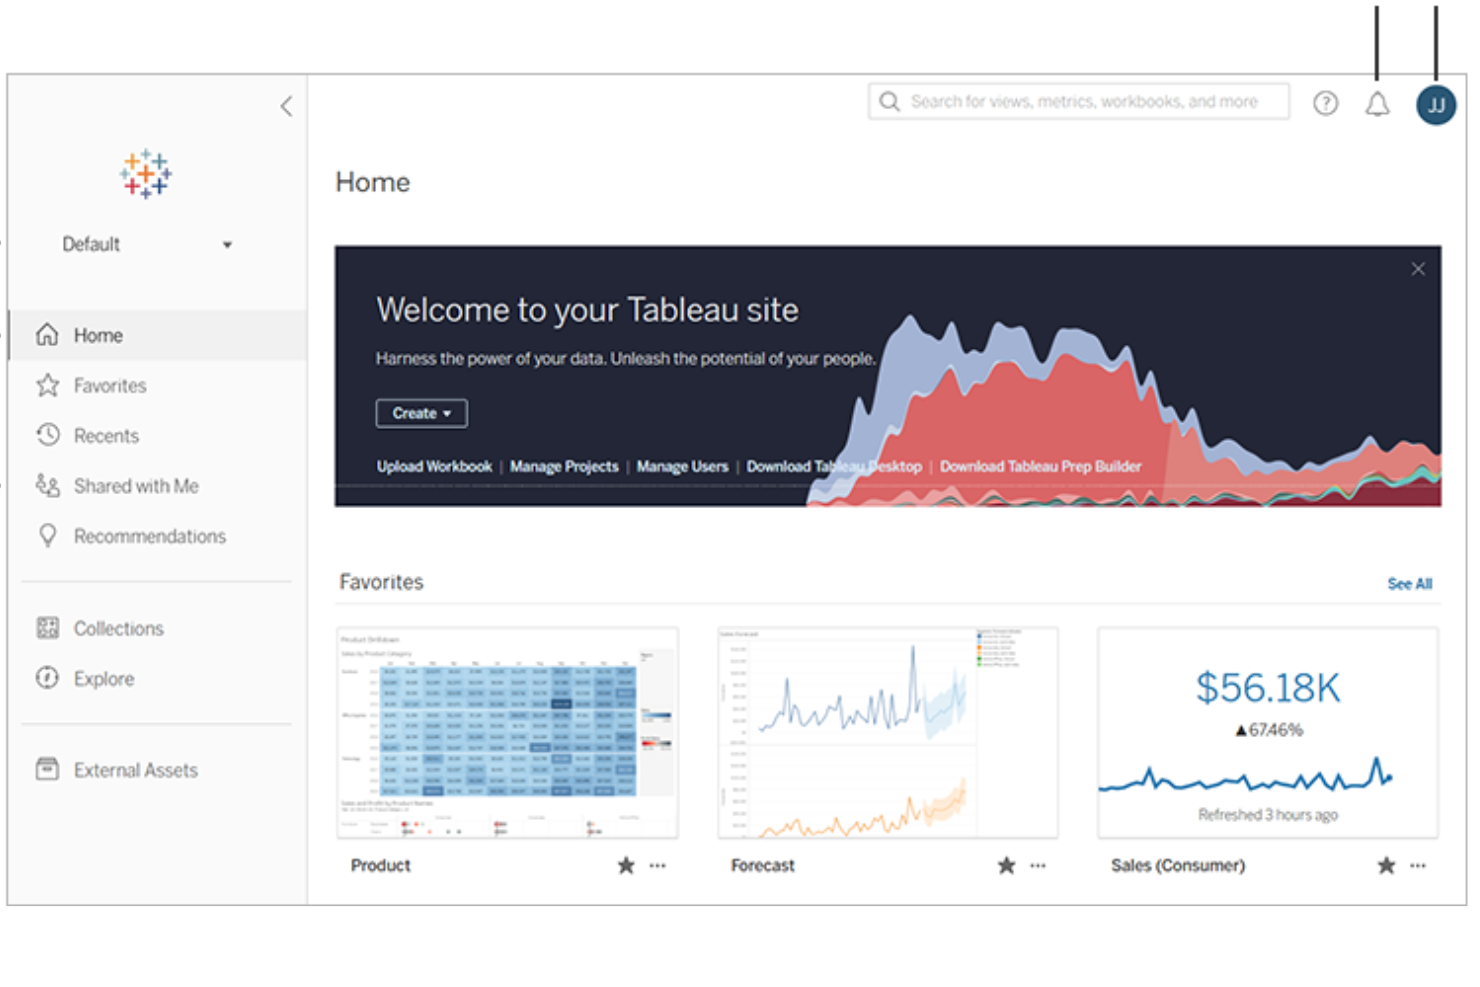Click Manage Users link
This screenshot has width=1480, height=987.
point(682,466)
